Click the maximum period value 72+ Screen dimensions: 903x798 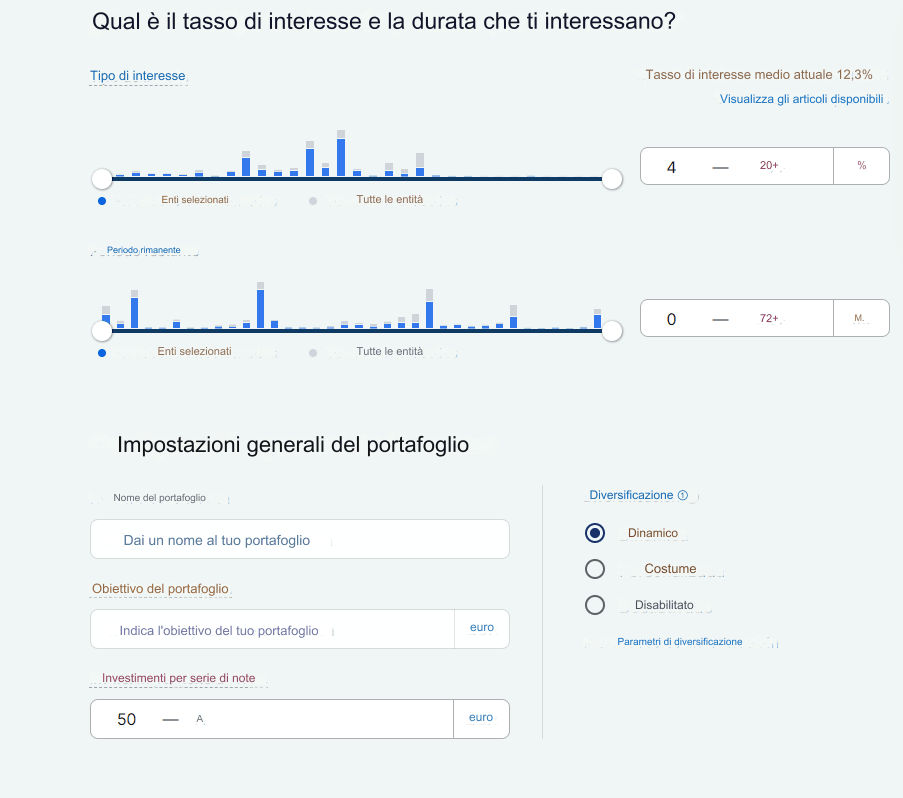(768, 319)
